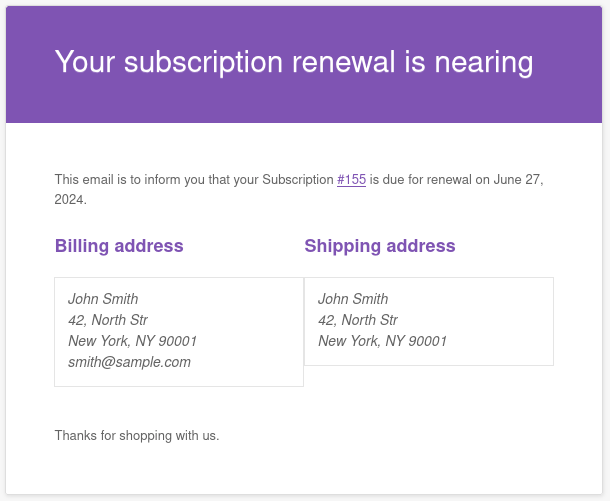Screen dimensions: 610x501
Task: Open the Subscription #155 link
Action: pos(351,180)
